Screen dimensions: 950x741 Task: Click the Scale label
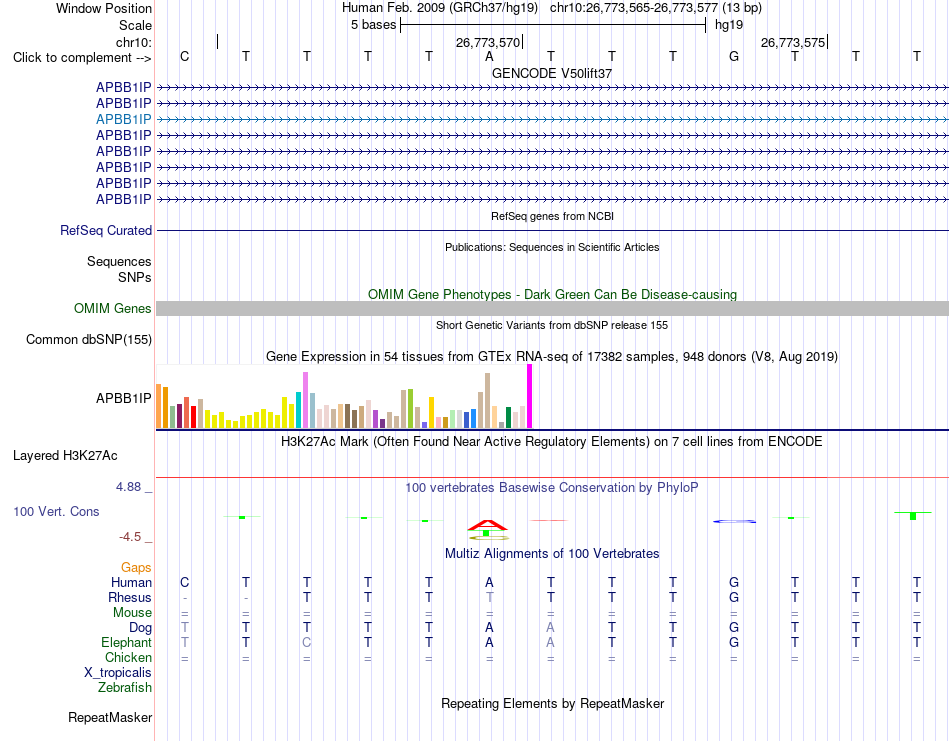pos(135,25)
